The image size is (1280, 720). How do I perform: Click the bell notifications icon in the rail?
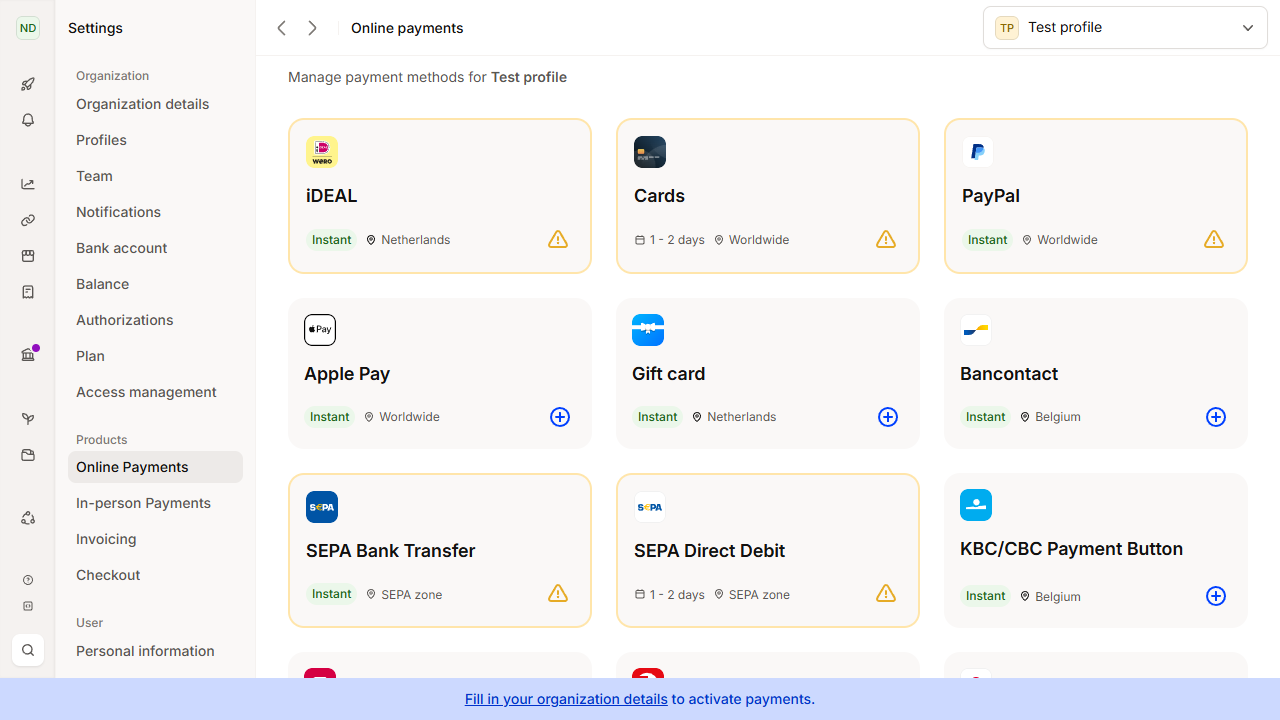[x=28, y=120]
